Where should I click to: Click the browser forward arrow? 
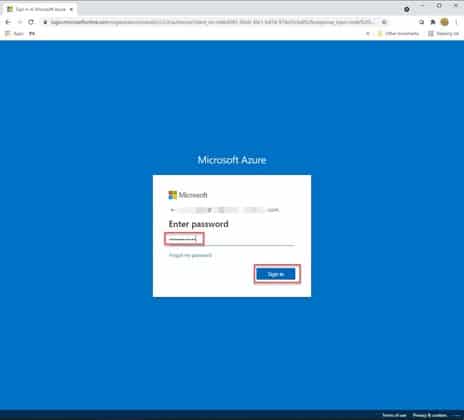[x=20, y=22]
